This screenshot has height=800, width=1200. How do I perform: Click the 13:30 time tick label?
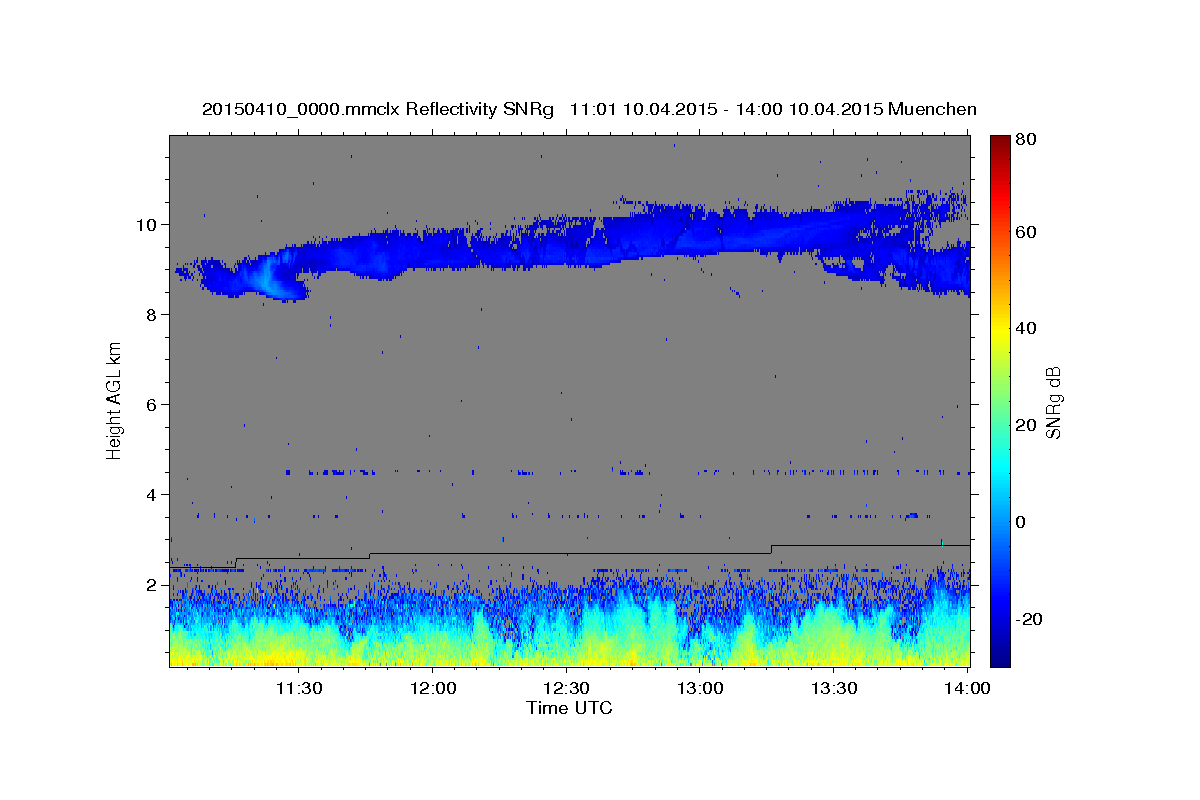[833, 688]
